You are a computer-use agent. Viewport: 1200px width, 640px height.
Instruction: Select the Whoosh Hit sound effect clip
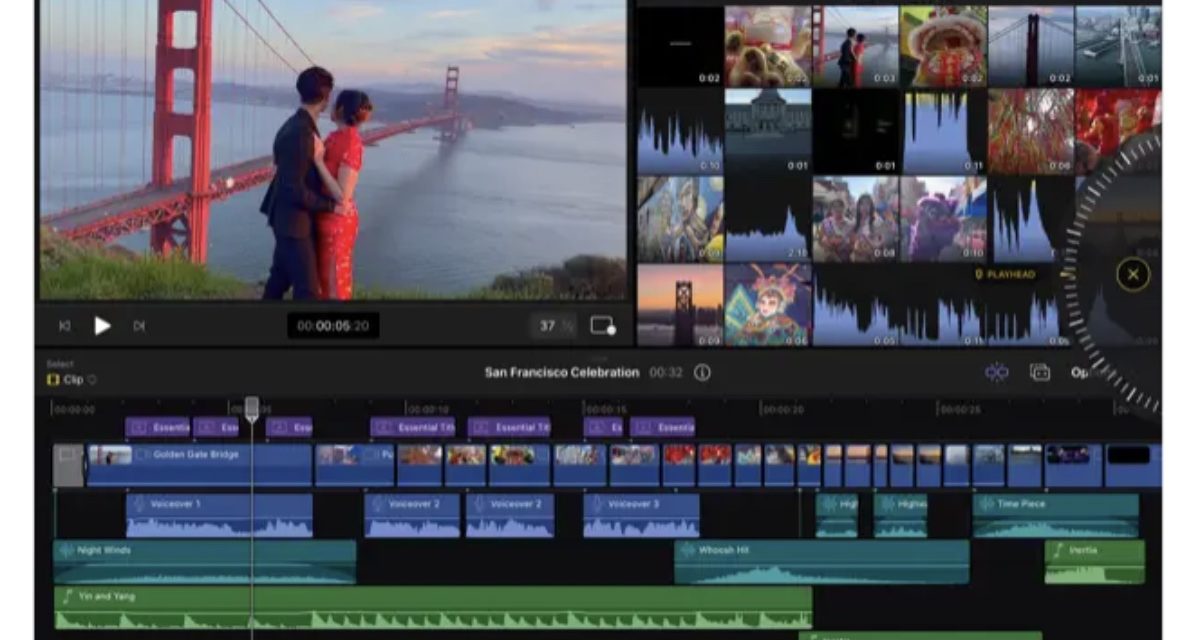pyautogui.click(x=821, y=562)
